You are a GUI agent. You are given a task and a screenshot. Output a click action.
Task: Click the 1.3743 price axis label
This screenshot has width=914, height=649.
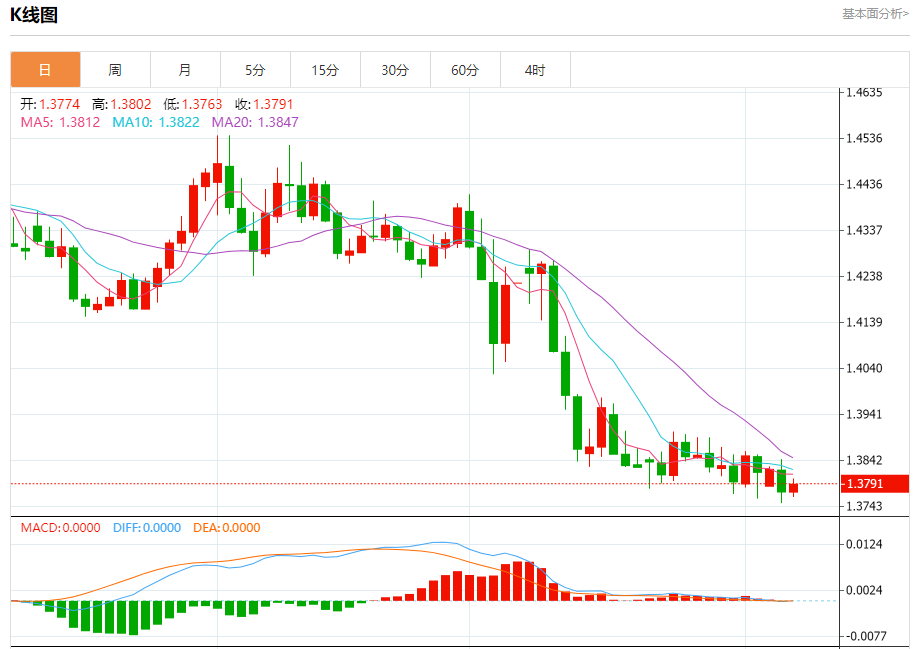(x=864, y=506)
